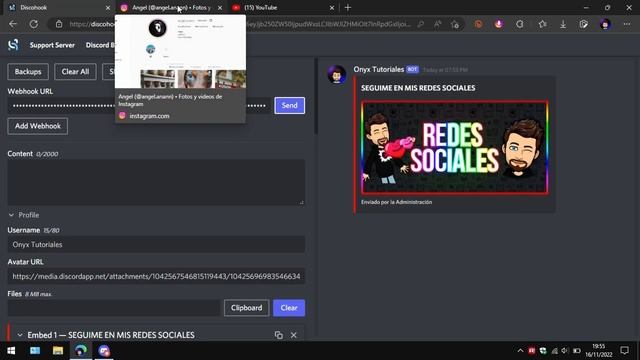Image resolution: width=640 pixels, height=360 pixels.
Task: Open the browser profile avatar
Action: pos(605,24)
